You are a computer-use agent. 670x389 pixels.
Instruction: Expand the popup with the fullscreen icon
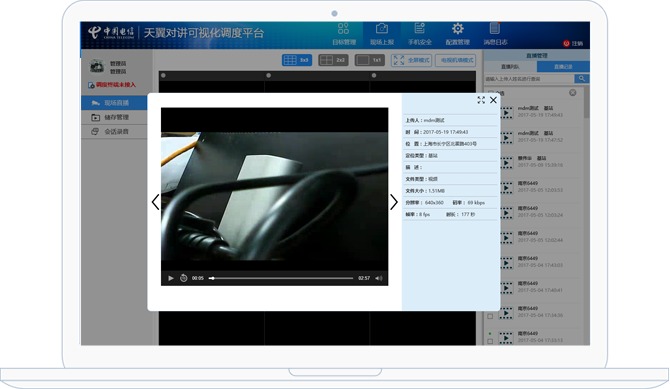tap(481, 100)
